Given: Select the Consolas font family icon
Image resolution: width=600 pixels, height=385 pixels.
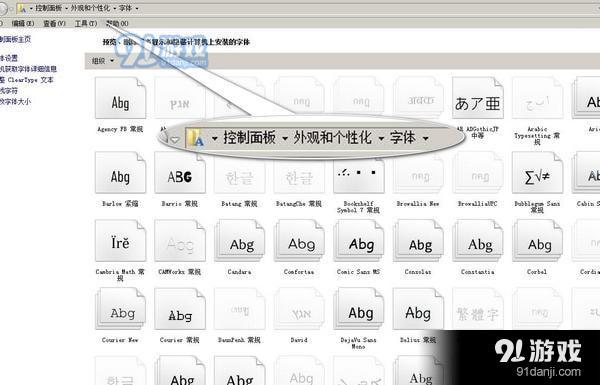Looking at the screenshot, I should [x=418, y=241].
